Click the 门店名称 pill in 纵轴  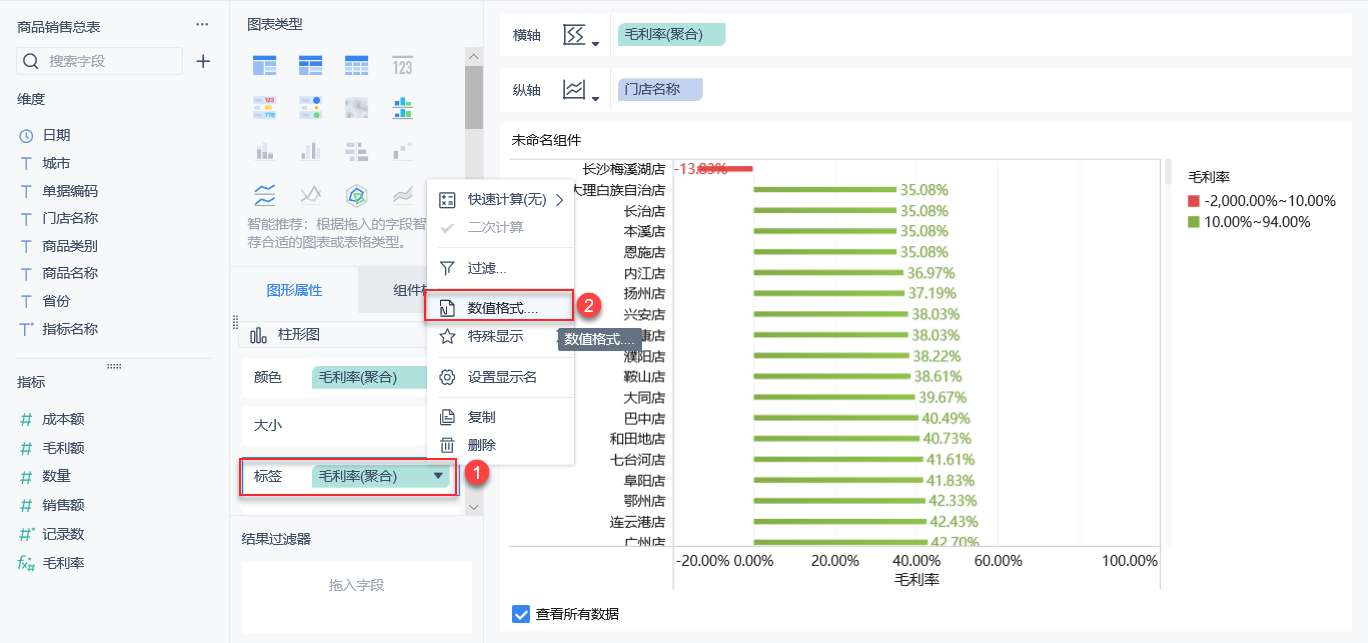[x=660, y=90]
